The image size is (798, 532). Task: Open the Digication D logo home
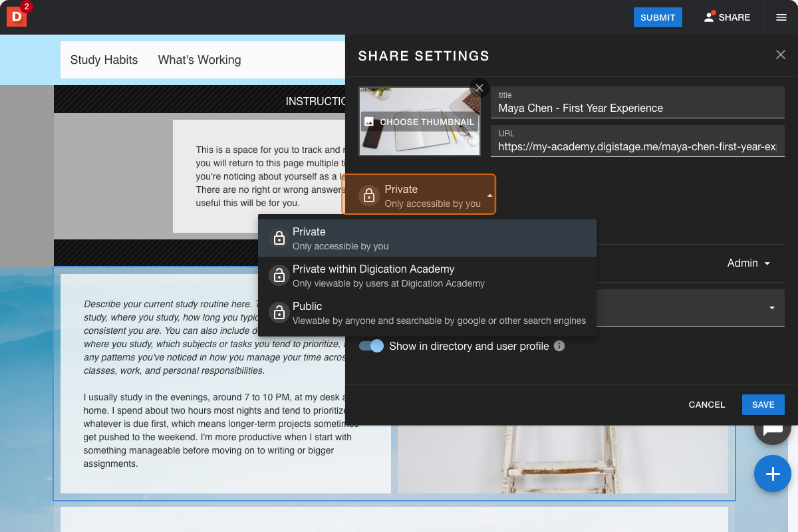pyautogui.click(x=16, y=16)
